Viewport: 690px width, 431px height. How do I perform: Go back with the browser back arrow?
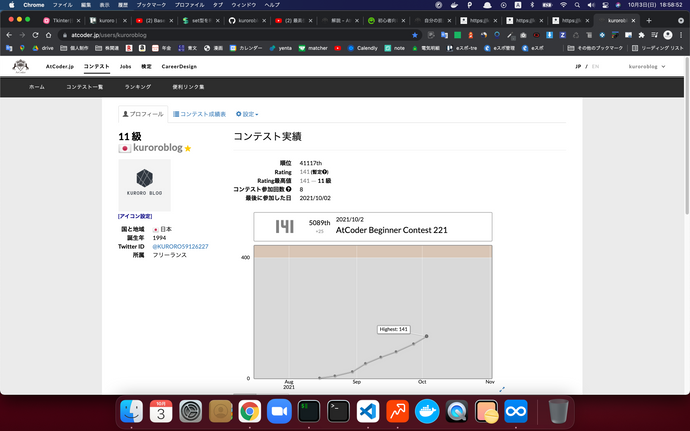(x=9, y=35)
